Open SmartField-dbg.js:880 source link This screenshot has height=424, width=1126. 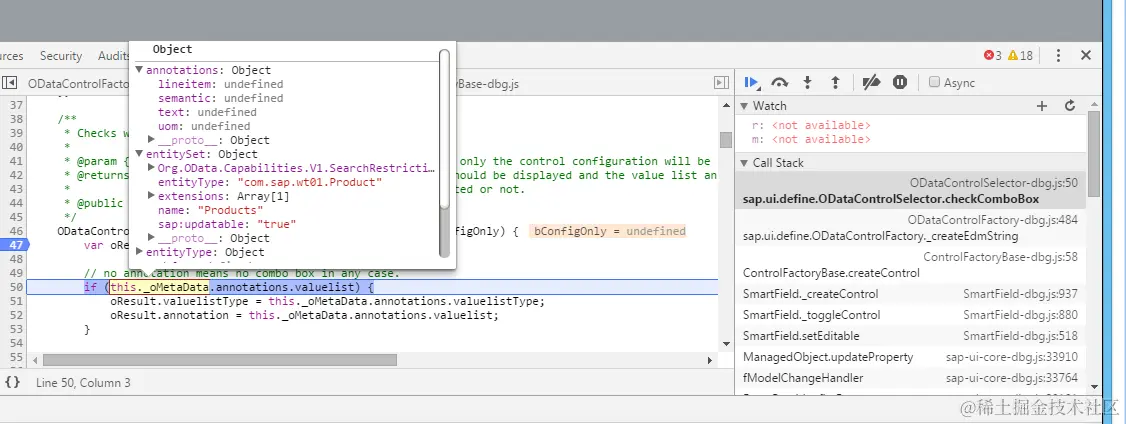(1020, 315)
